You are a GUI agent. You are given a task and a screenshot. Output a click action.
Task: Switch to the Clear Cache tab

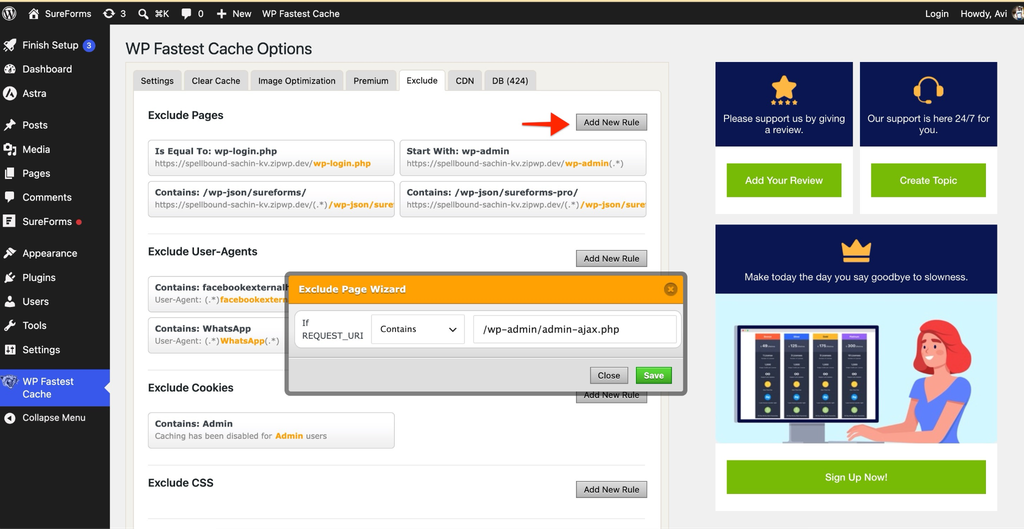216,81
